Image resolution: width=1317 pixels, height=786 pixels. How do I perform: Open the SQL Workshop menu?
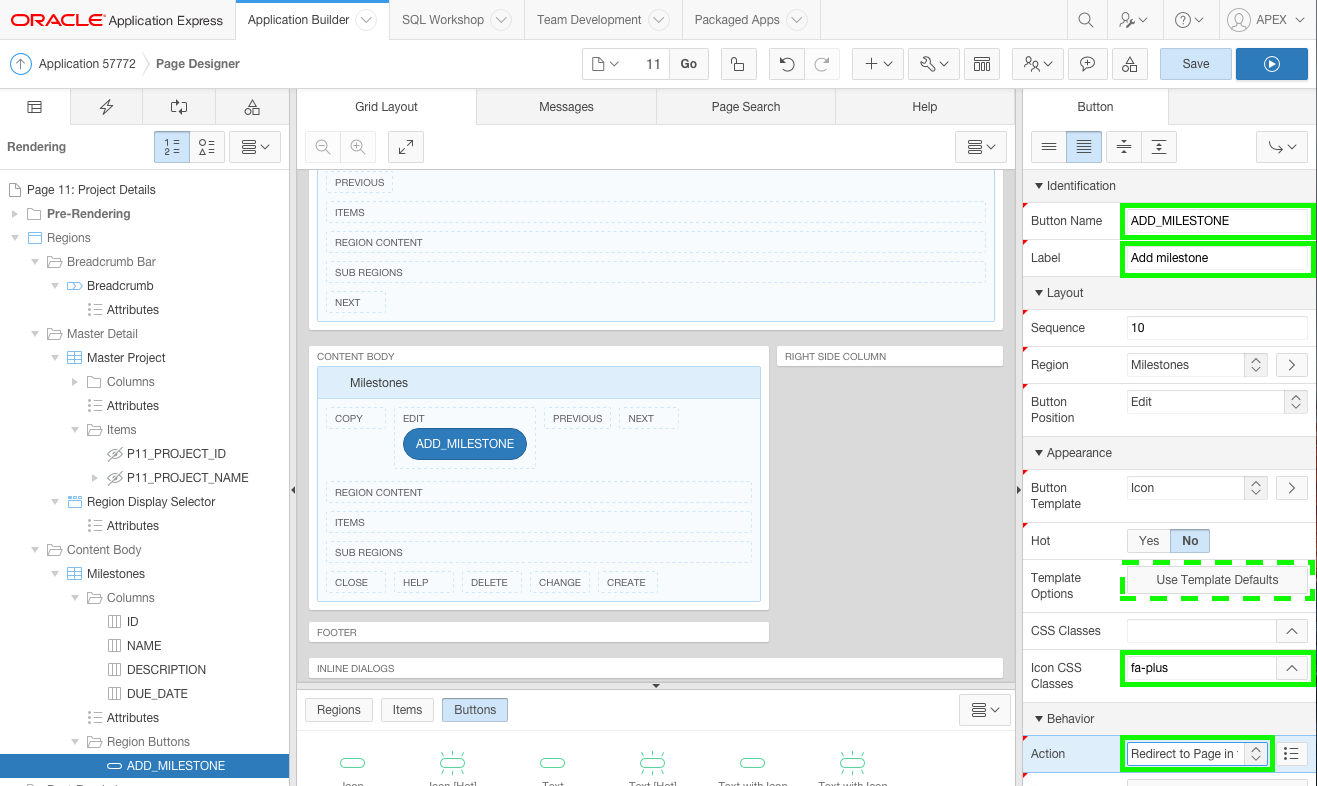pos(444,19)
